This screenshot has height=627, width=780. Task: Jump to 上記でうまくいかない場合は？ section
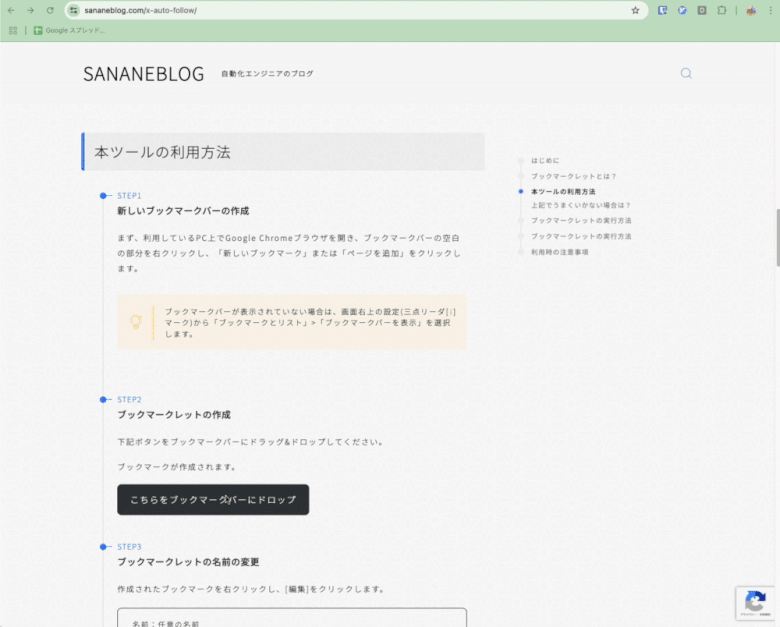(581, 205)
